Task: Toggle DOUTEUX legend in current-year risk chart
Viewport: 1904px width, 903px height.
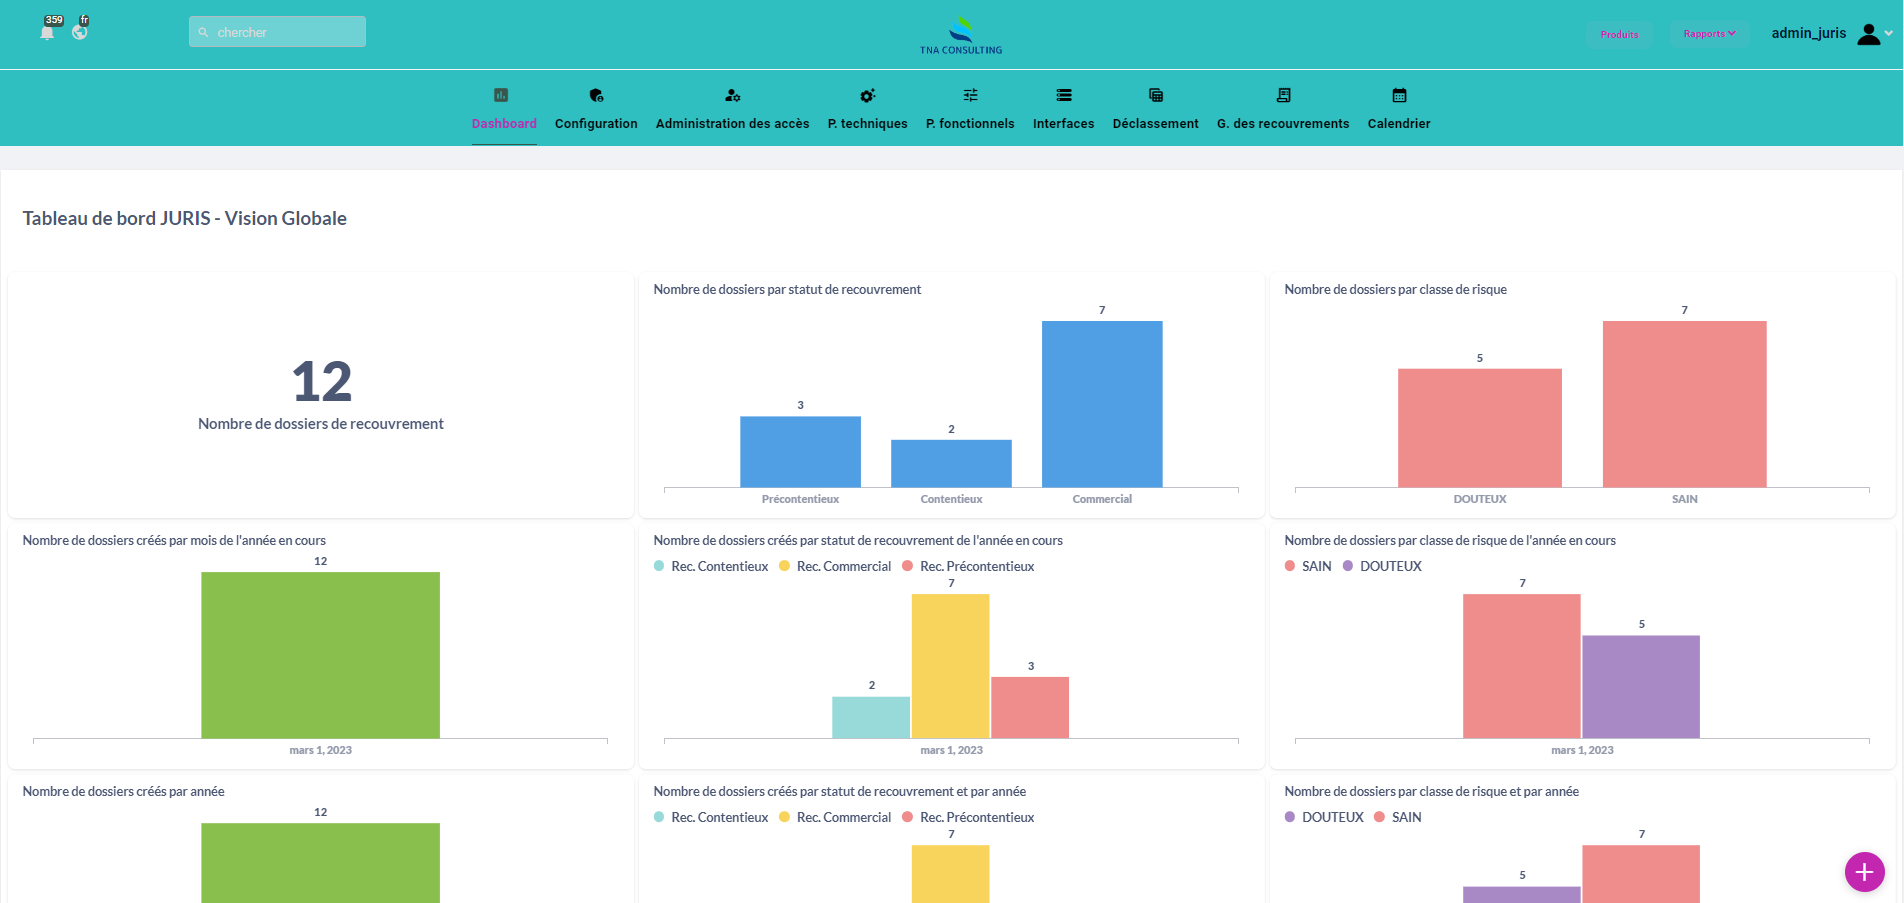Action: coord(1381,566)
